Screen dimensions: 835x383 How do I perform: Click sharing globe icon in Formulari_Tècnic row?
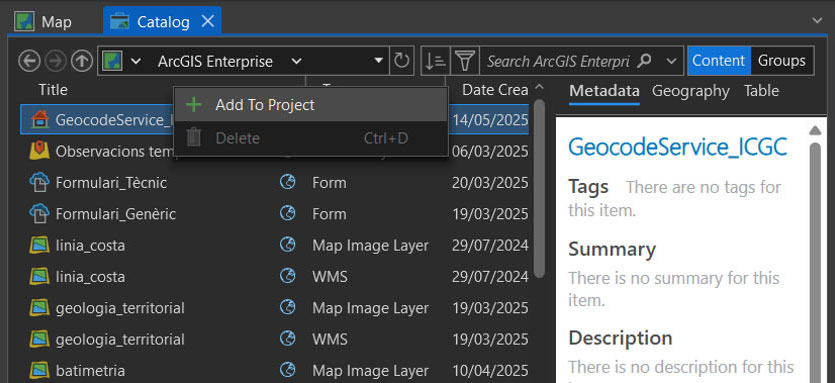[x=288, y=183]
